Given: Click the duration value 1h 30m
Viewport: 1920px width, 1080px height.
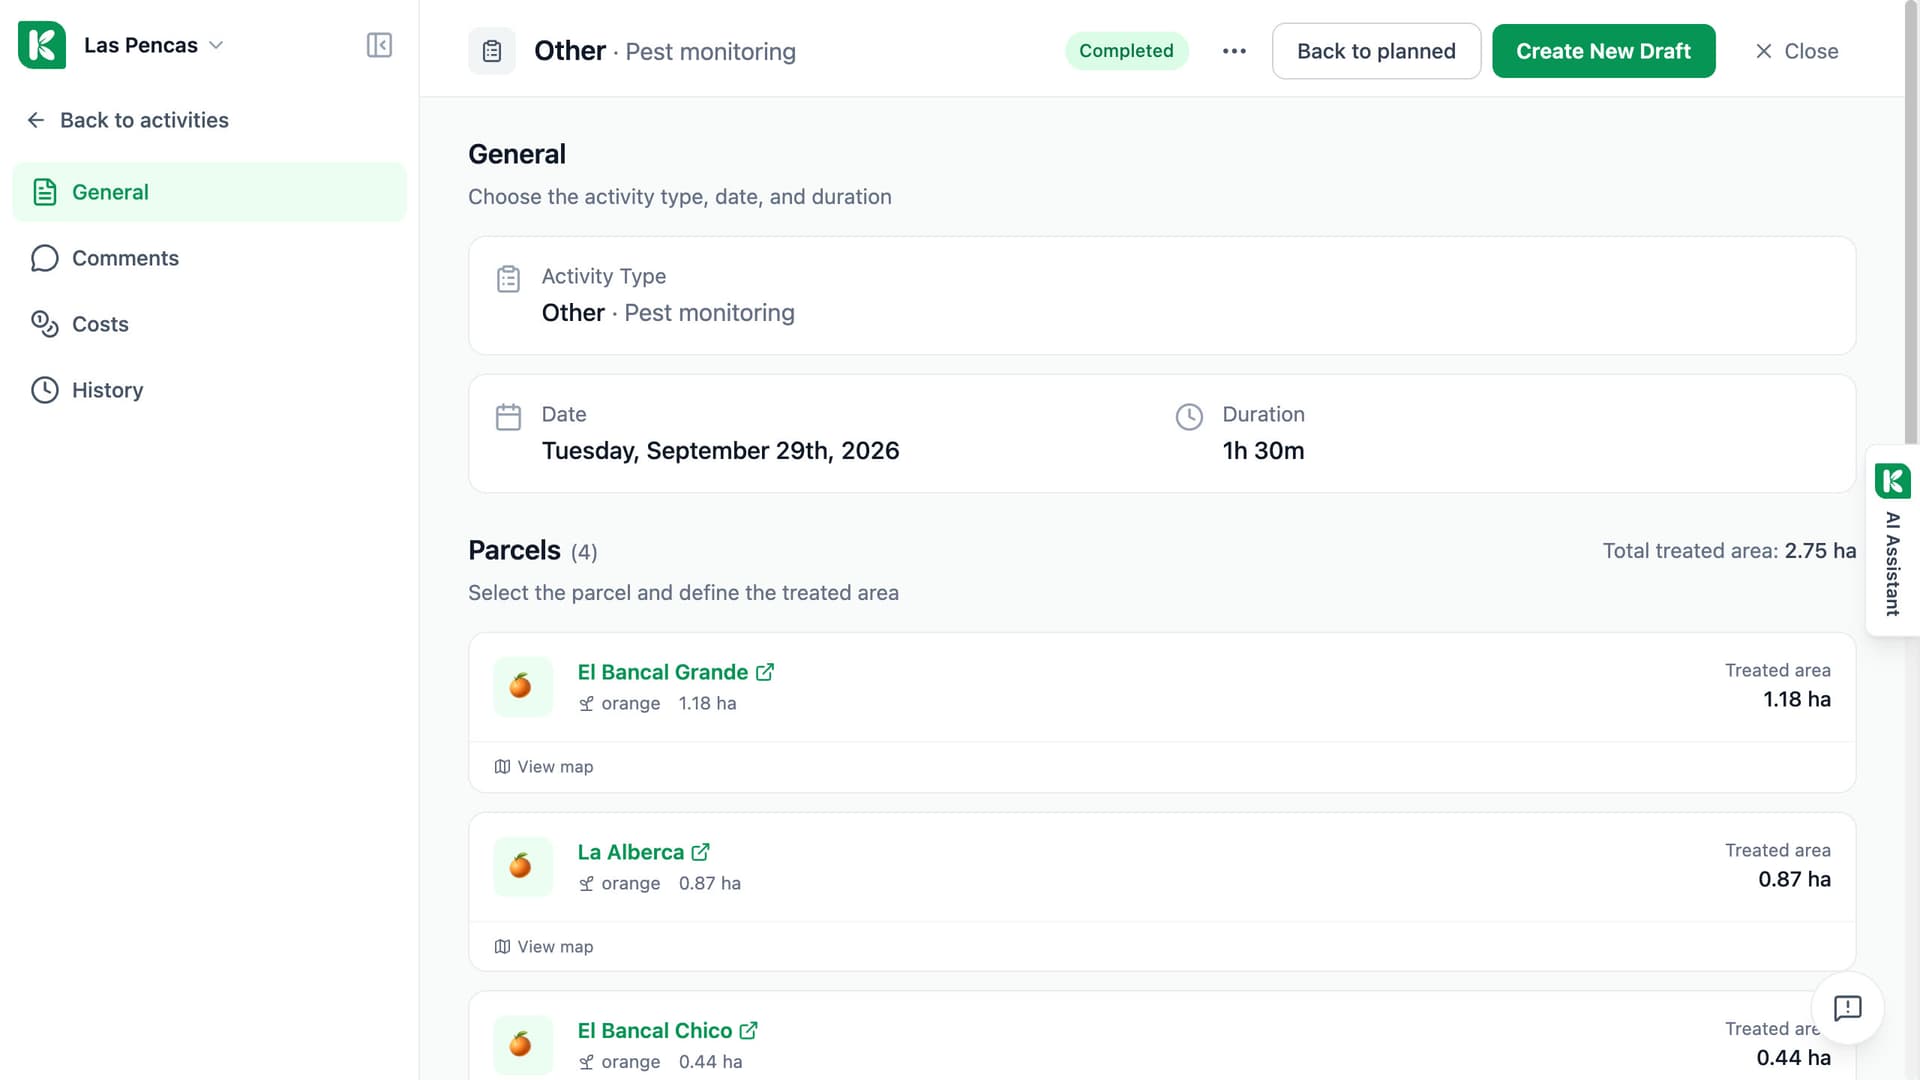Looking at the screenshot, I should coord(1263,451).
